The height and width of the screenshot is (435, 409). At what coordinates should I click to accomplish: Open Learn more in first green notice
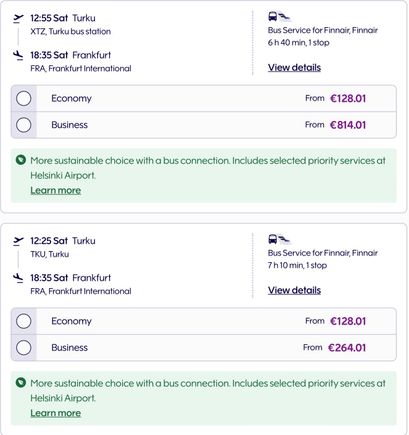56,190
